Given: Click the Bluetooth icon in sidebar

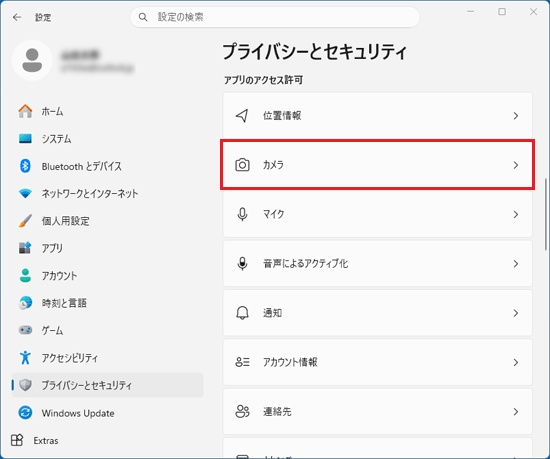Looking at the screenshot, I should pos(25,166).
